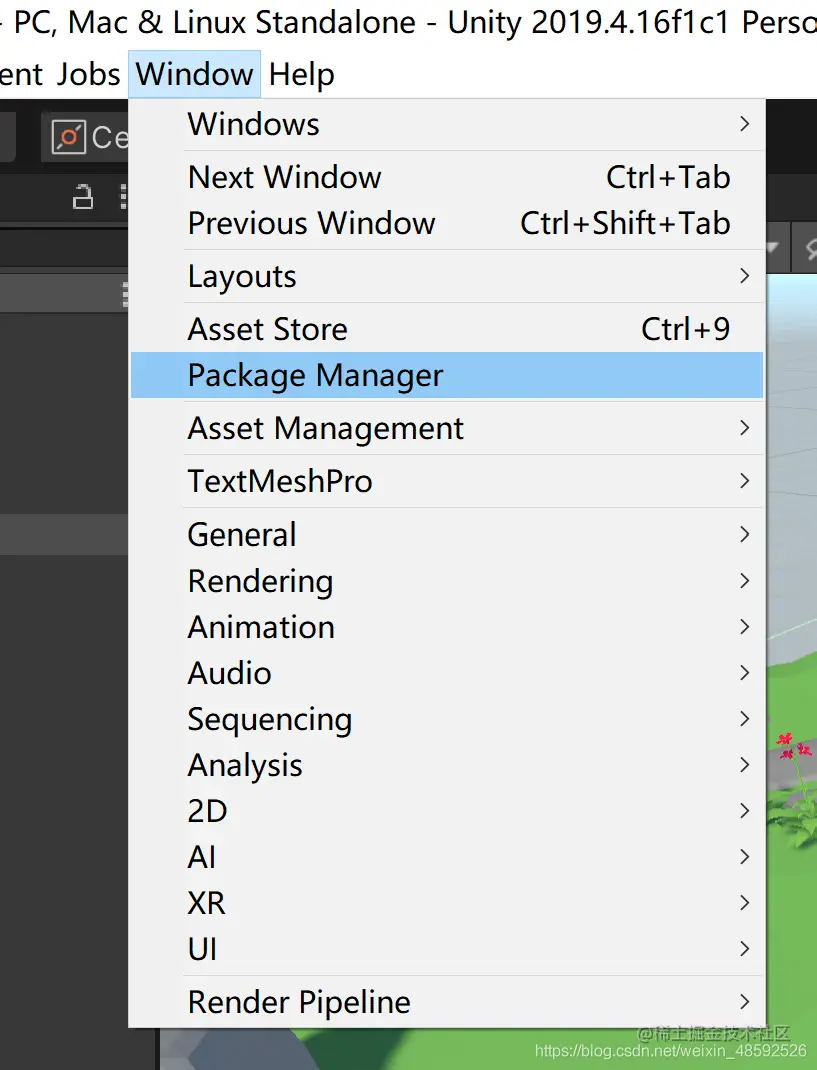Image resolution: width=817 pixels, height=1070 pixels.
Task: Open the UI submenu
Action: point(447,949)
